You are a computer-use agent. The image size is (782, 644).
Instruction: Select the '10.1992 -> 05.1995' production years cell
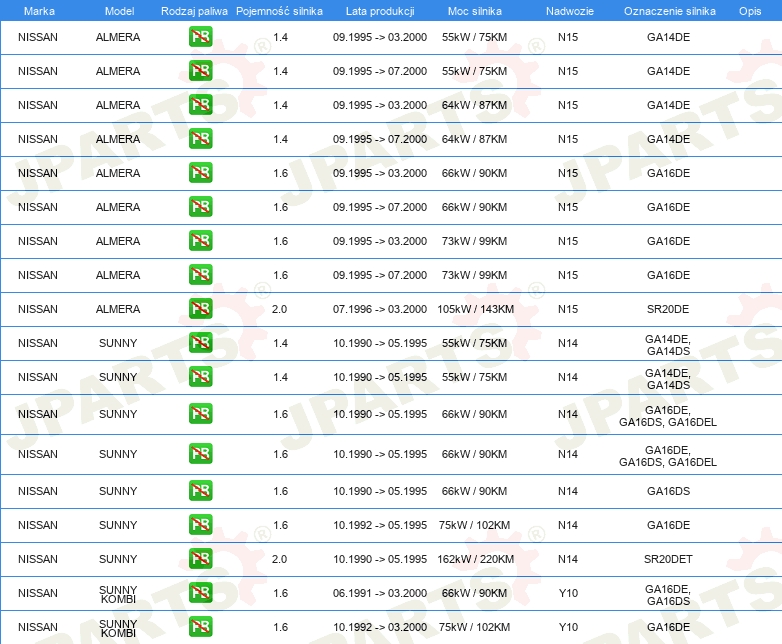pos(380,525)
